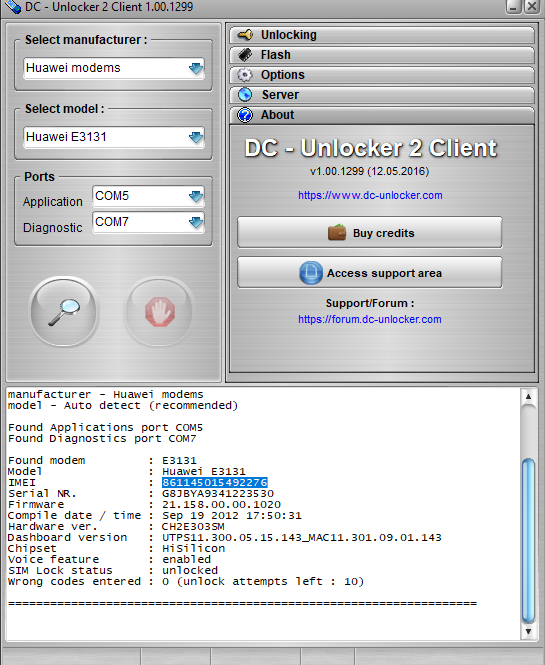Click the model Auto detect (recommended) line
Image resolution: width=545 pixels, height=665 pixels.
123,406
